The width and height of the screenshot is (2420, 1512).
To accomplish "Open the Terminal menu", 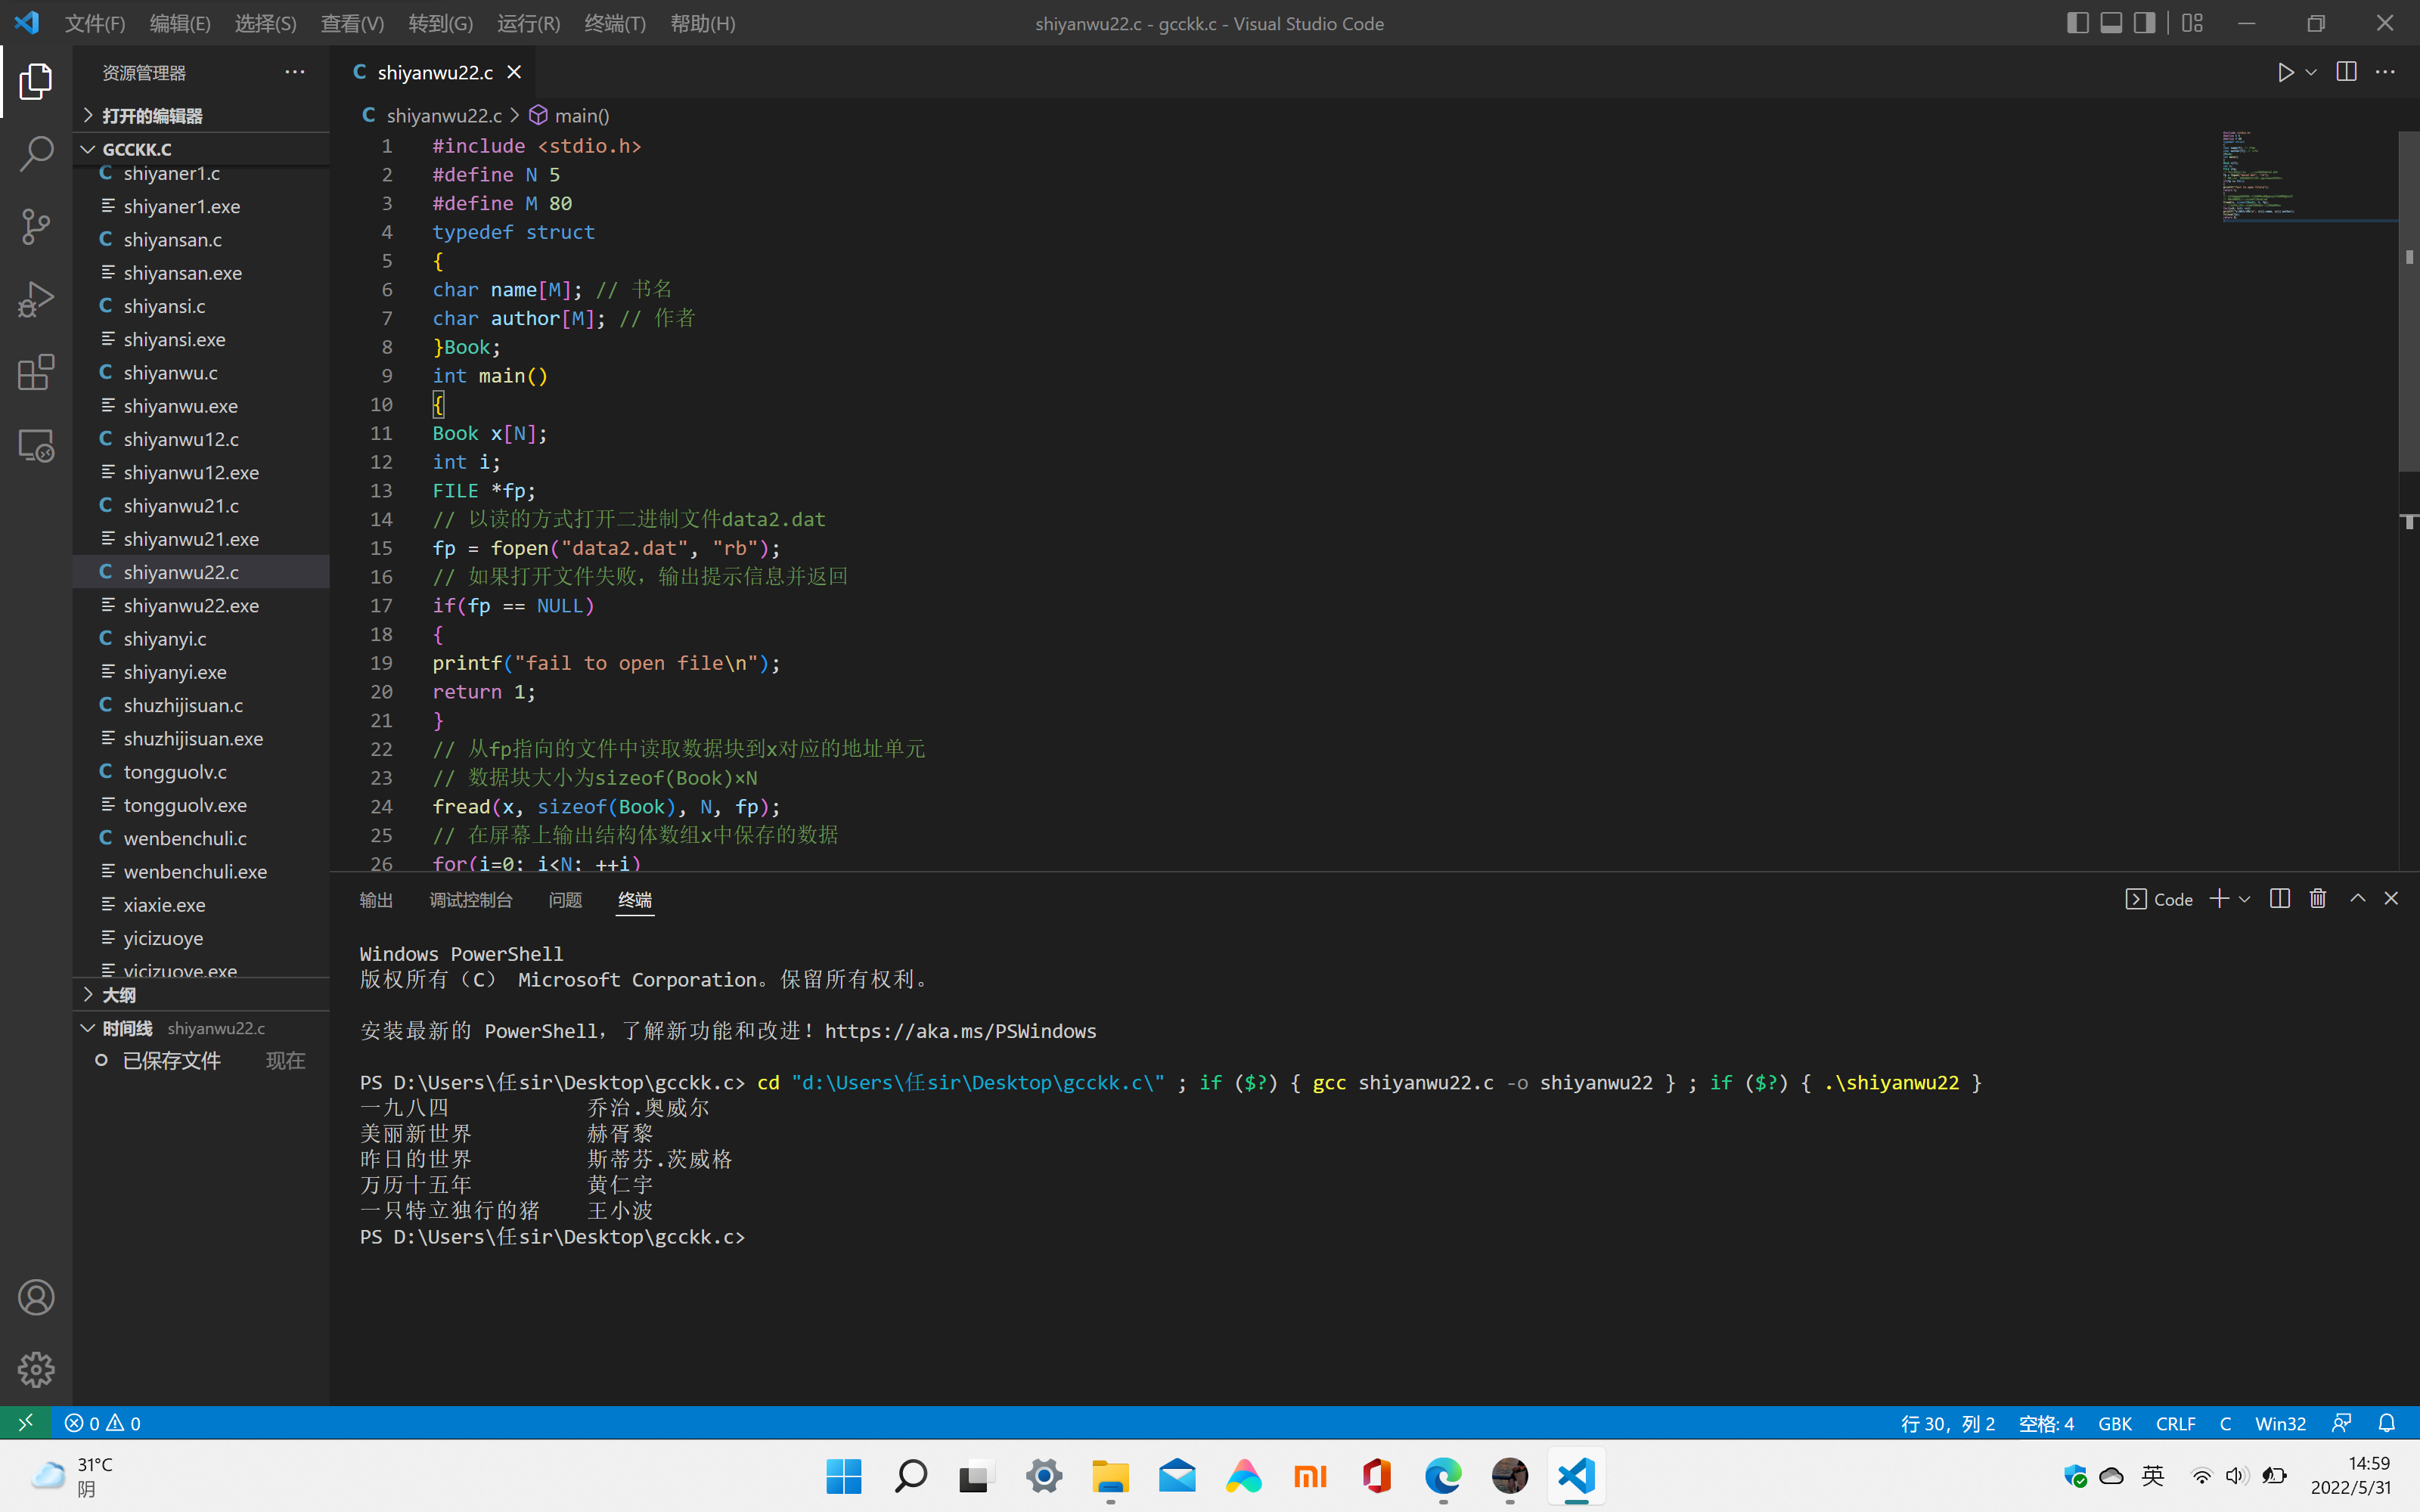I will tap(615, 23).
